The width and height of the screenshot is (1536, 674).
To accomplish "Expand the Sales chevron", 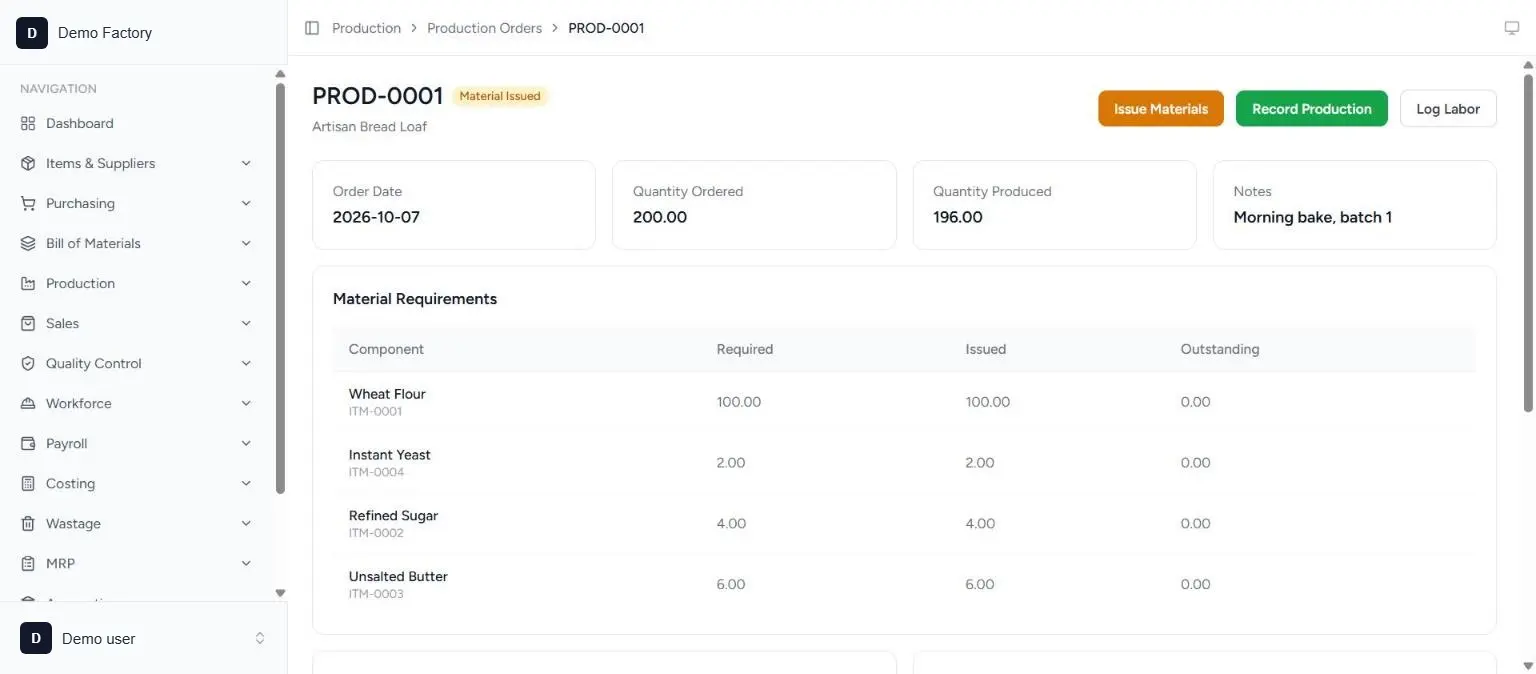I will 246,323.
